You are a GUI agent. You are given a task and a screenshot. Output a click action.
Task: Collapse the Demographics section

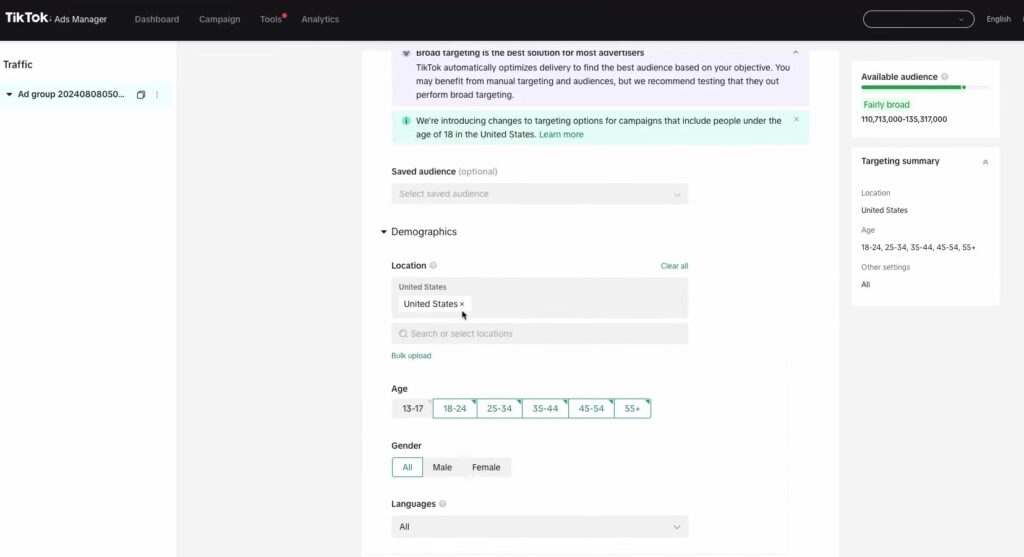(383, 232)
